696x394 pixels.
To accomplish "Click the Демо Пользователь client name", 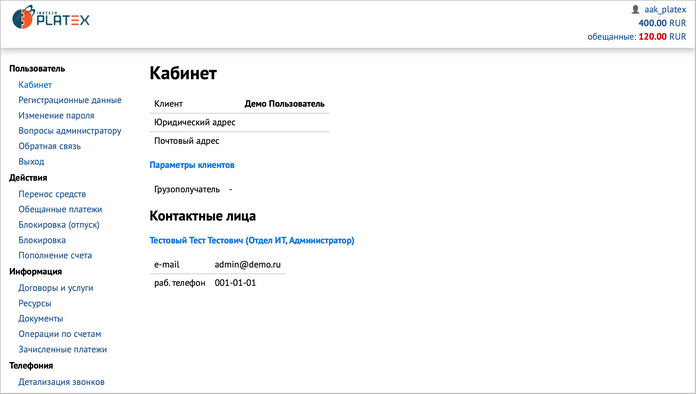I will (x=285, y=104).
